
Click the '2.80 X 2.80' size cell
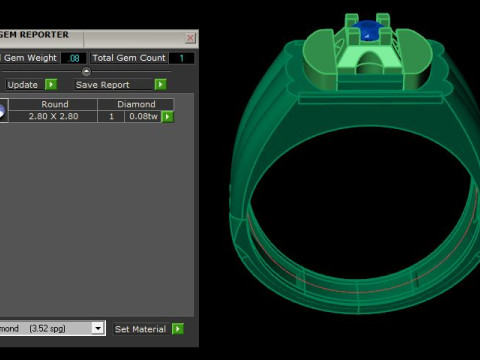[x=53, y=116]
